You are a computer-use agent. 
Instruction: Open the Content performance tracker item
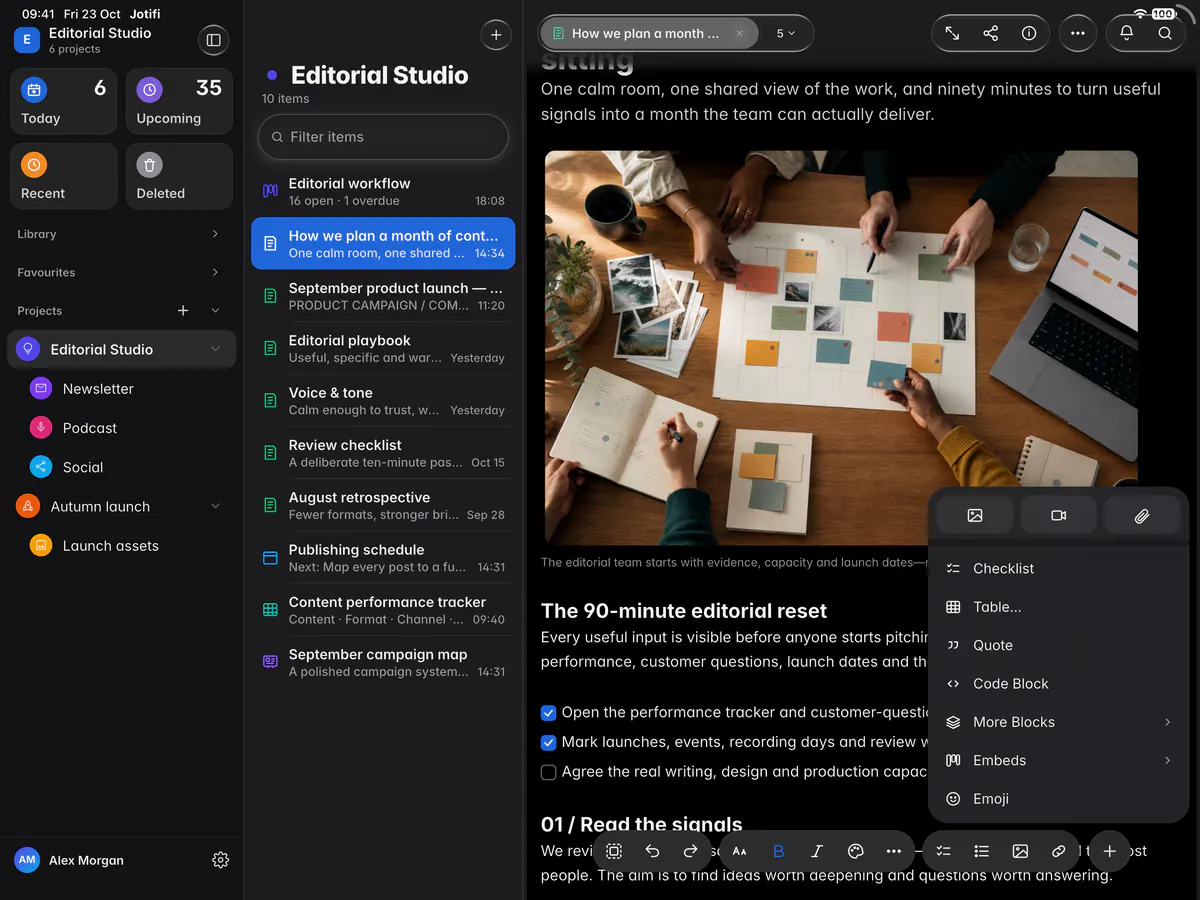(x=383, y=610)
